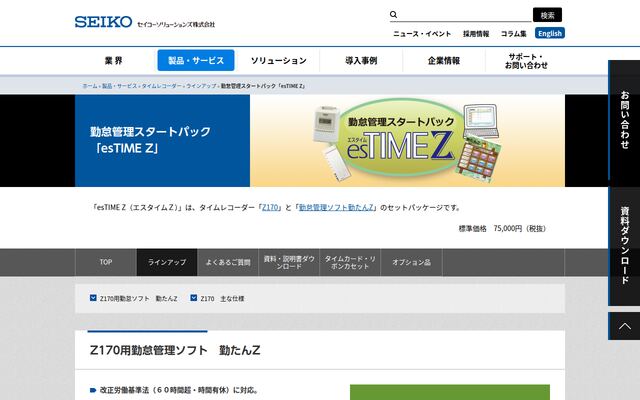Image resolution: width=640 pixels, height=400 pixels.
Task: Click 改正労働基準法 bullet text
Action: coord(179,390)
